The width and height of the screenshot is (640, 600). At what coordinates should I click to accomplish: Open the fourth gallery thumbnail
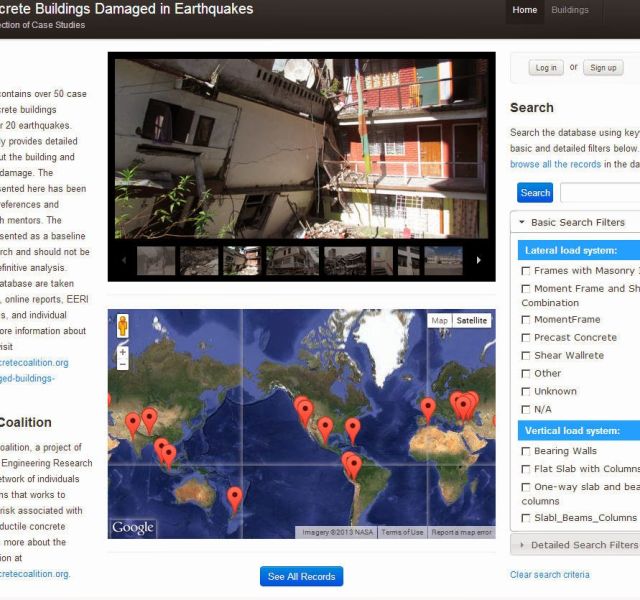(293, 260)
